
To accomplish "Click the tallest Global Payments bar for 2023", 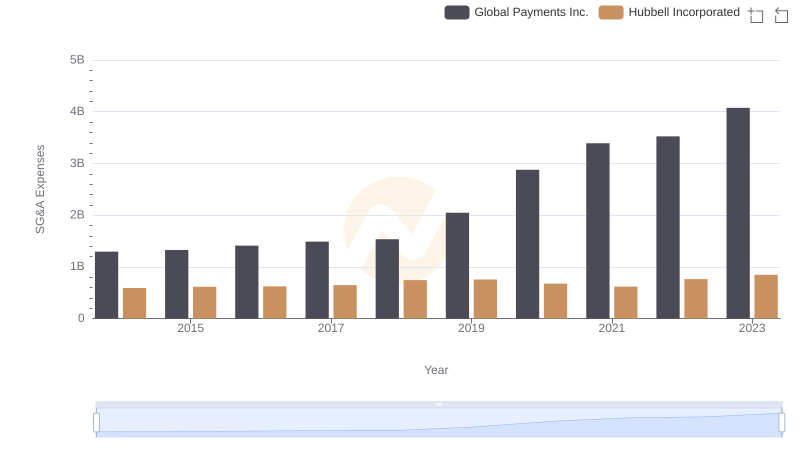I will tap(738, 213).
